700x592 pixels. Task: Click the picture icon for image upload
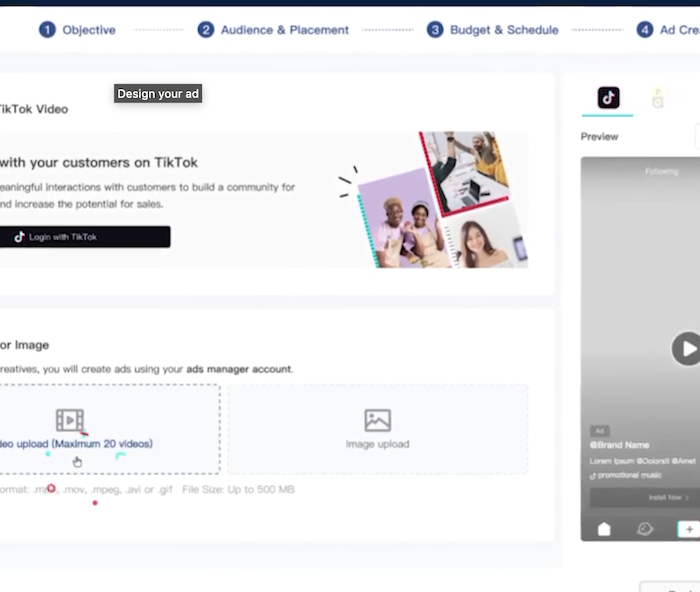click(x=378, y=420)
